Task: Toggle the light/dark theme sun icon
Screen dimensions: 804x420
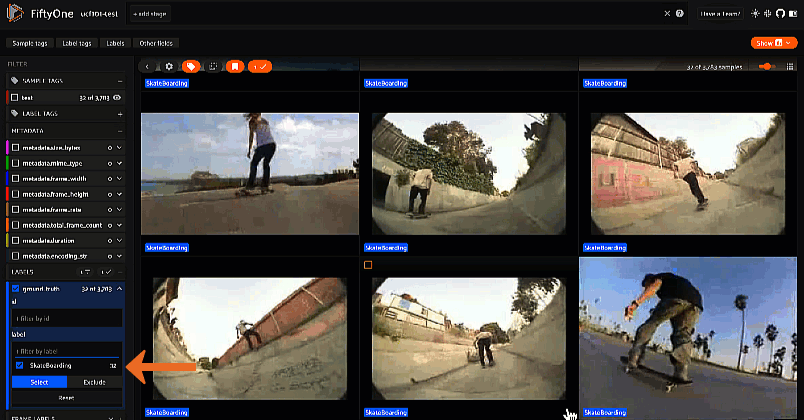Action: 755,14
